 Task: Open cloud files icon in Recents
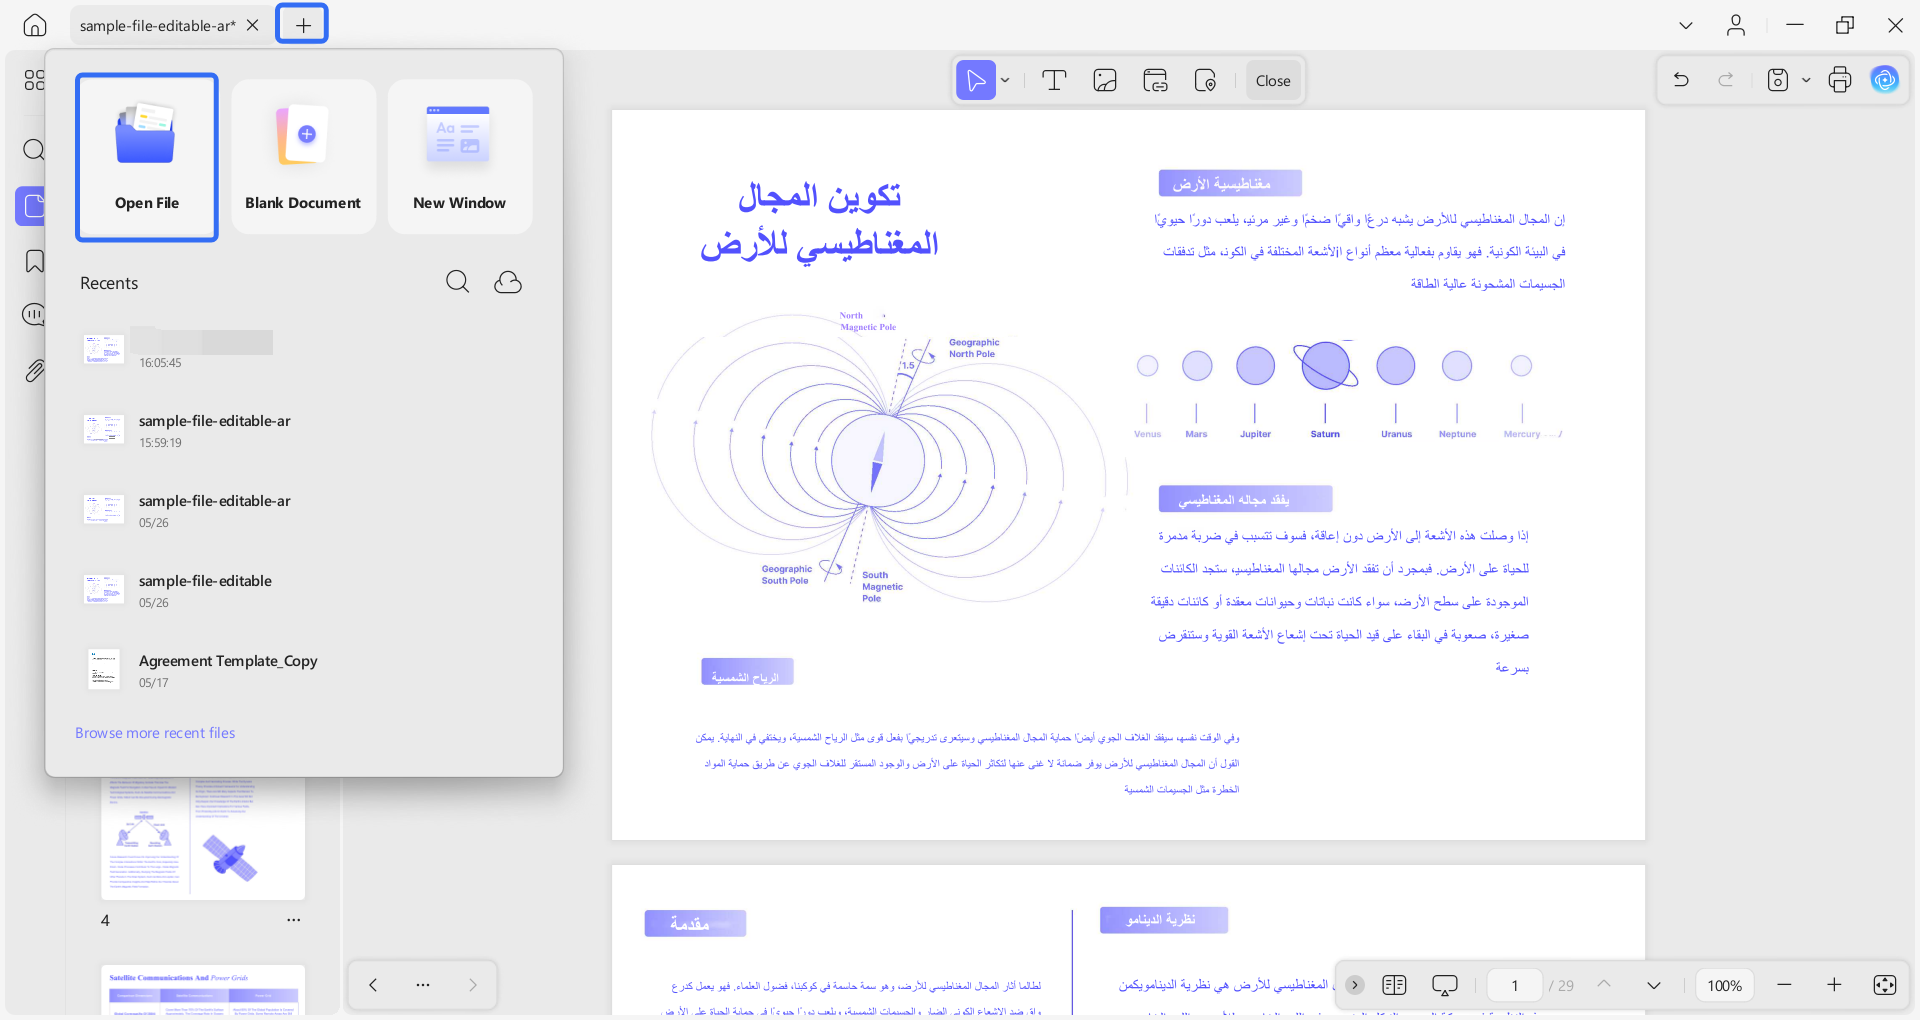pos(508,282)
